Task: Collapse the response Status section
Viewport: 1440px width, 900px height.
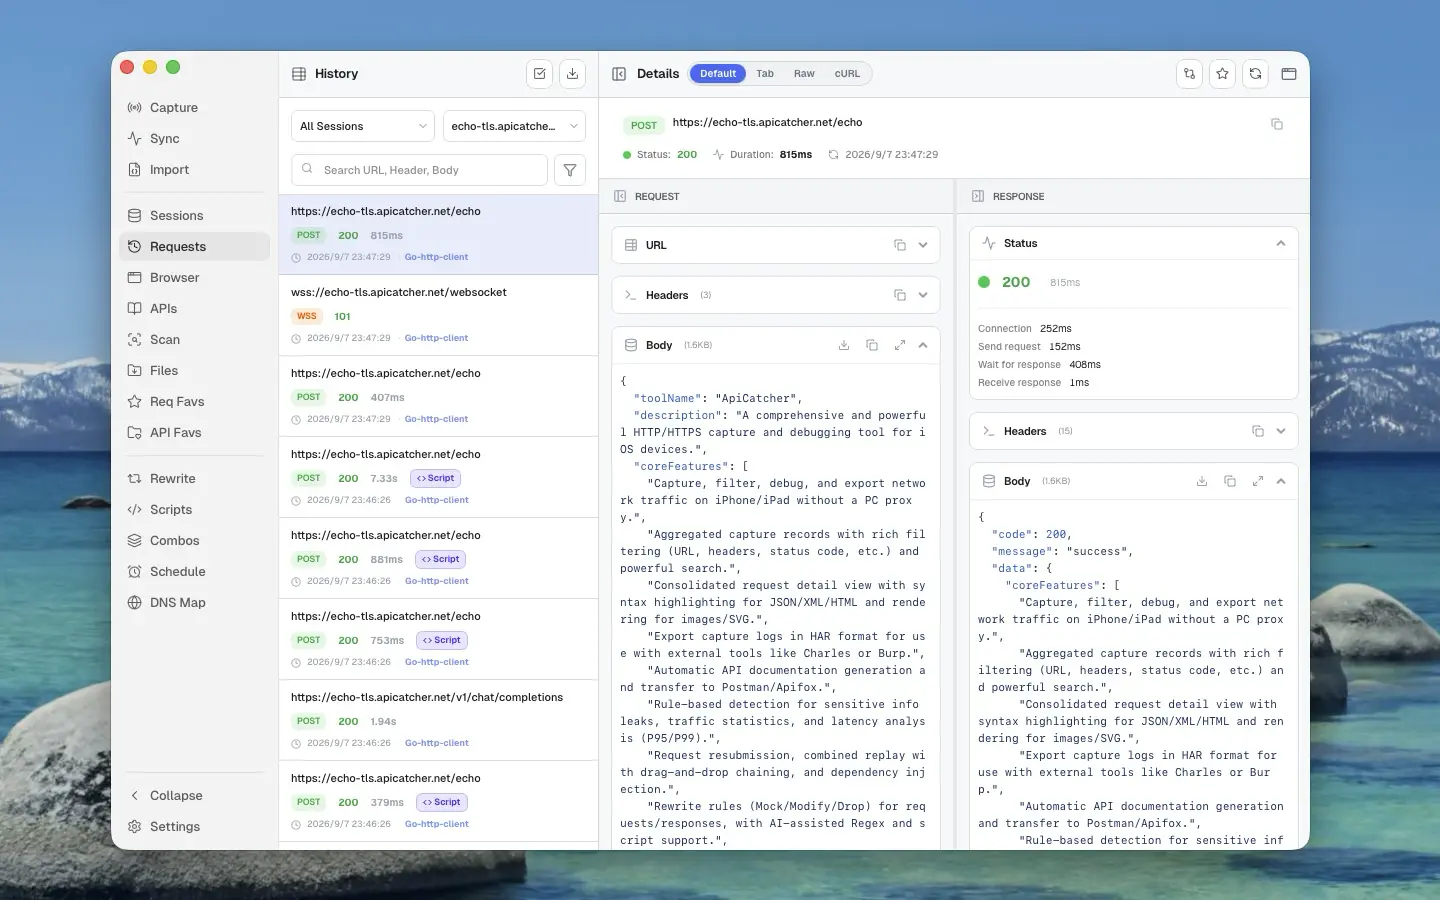Action: pos(1281,243)
